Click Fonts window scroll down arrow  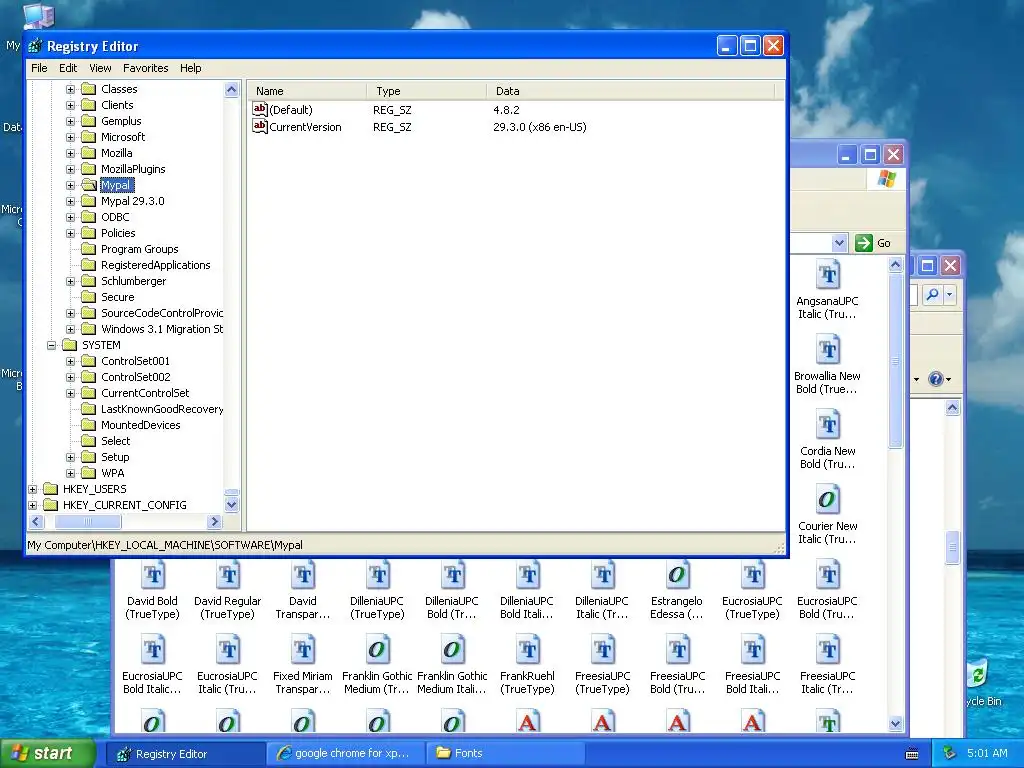(x=895, y=724)
